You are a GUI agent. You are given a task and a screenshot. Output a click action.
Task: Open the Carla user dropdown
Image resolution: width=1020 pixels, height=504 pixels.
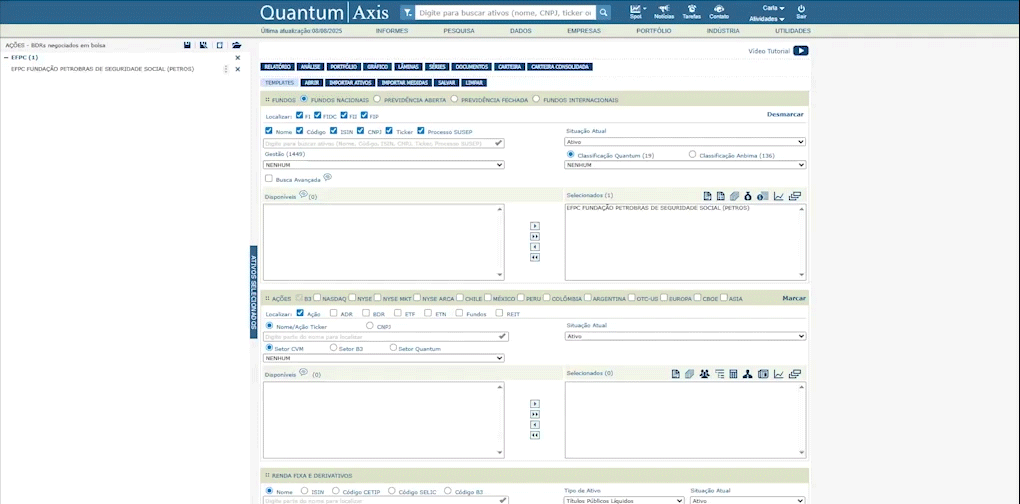[x=773, y=8]
